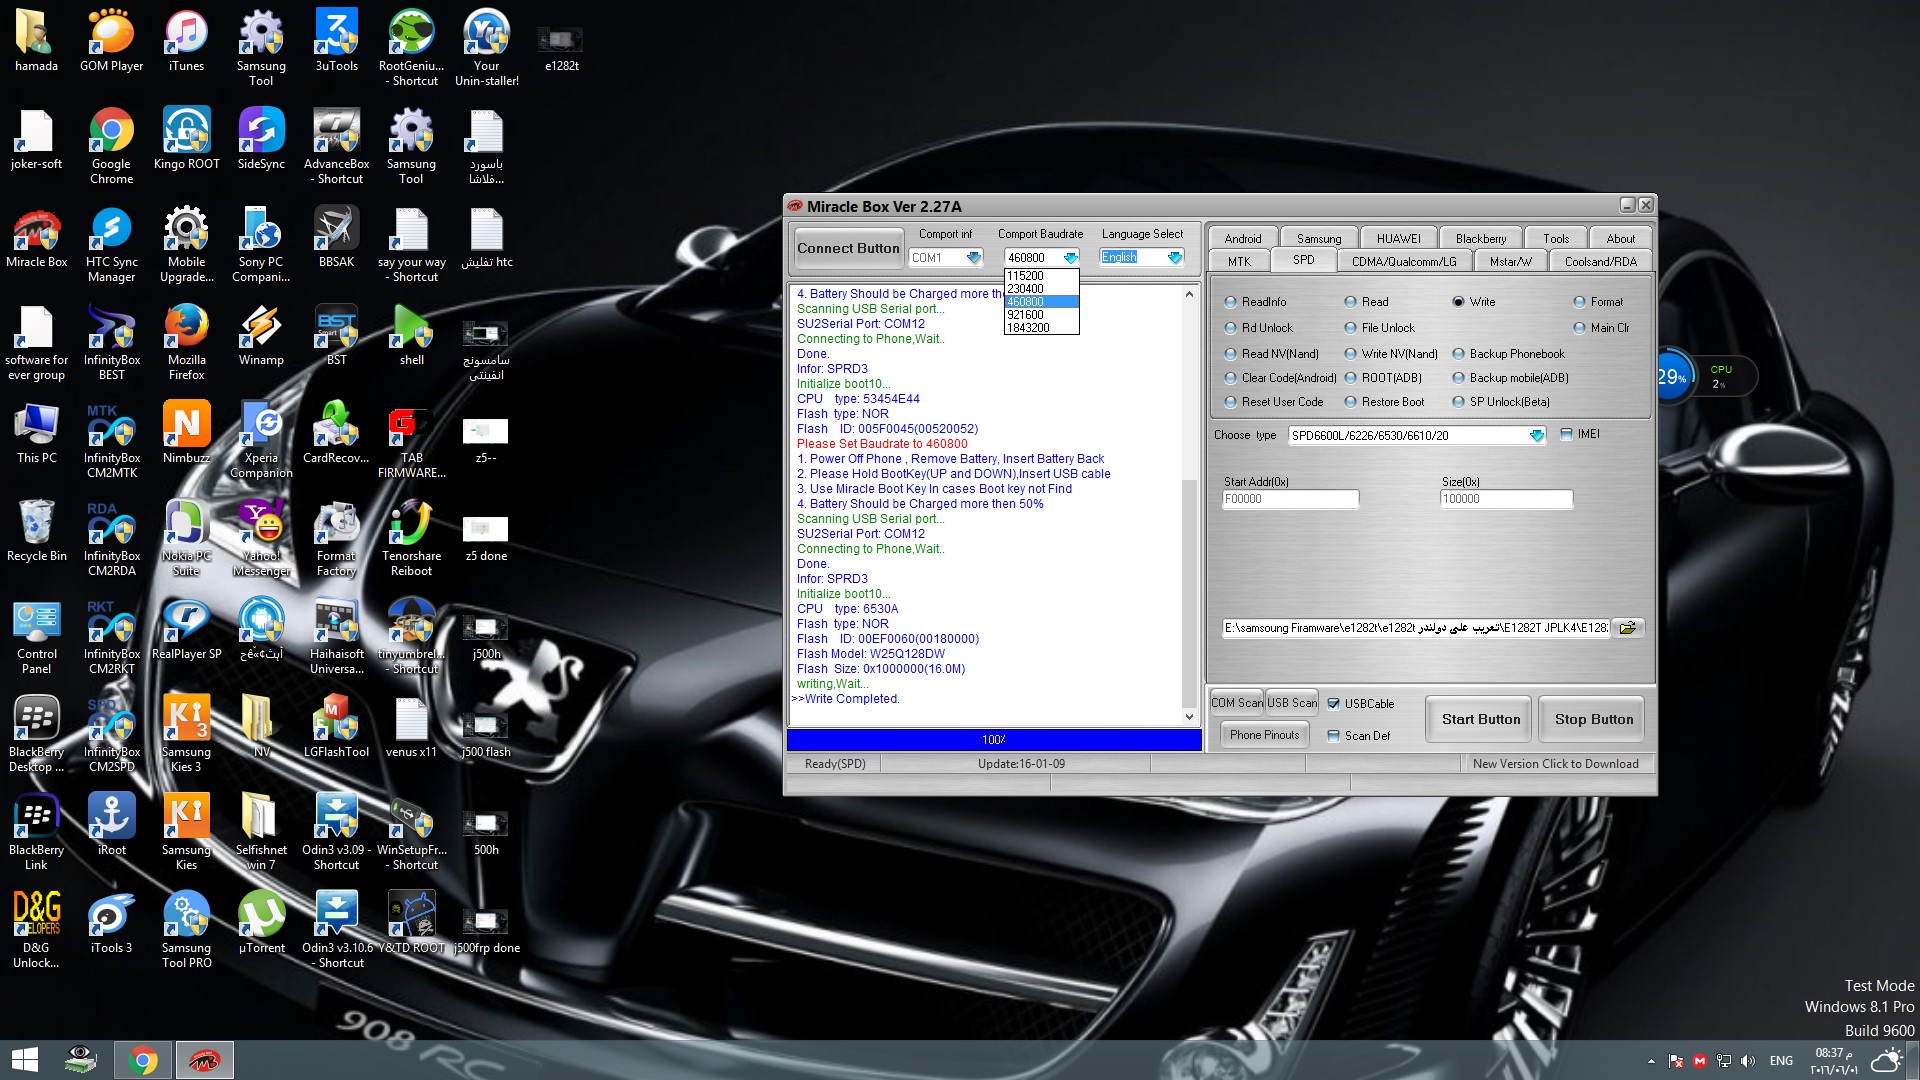This screenshot has width=1920, height=1080.
Task: Open the iTunes desktop icon
Action: pos(186,42)
